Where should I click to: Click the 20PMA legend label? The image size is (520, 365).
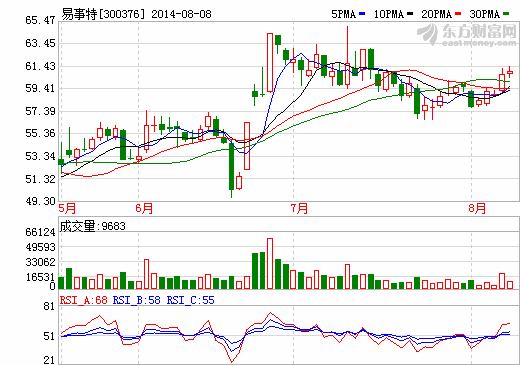[436, 14]
